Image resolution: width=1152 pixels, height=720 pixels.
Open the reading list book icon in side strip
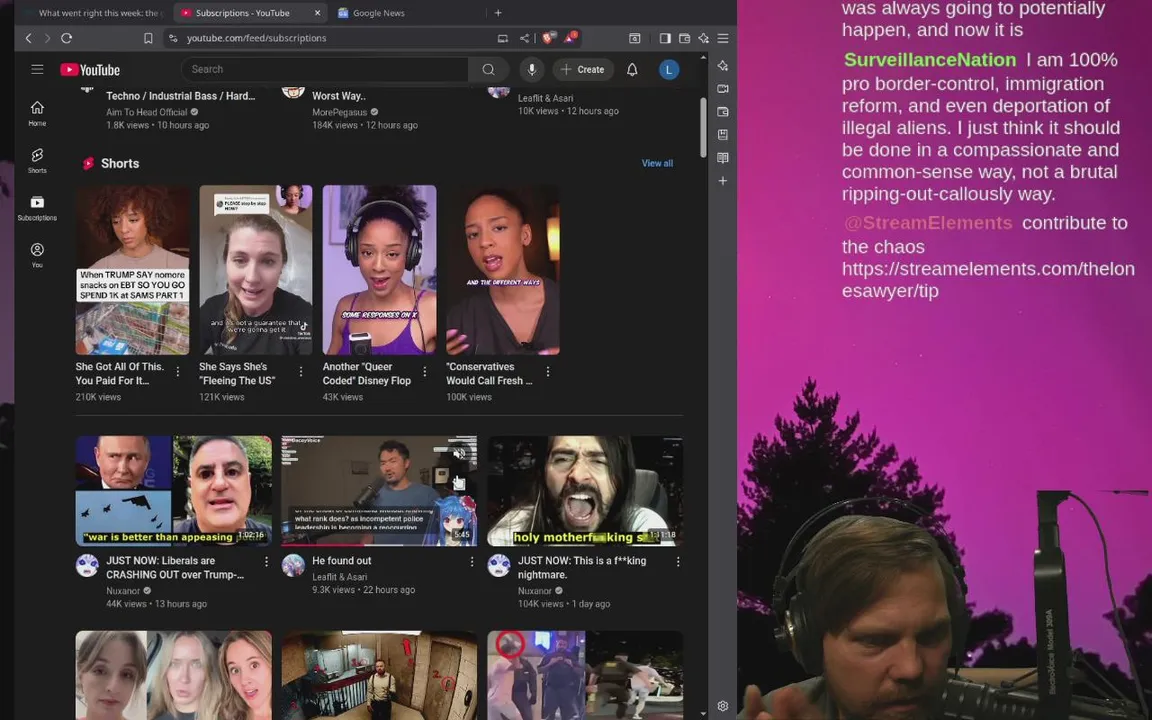[x=723, y=158]
